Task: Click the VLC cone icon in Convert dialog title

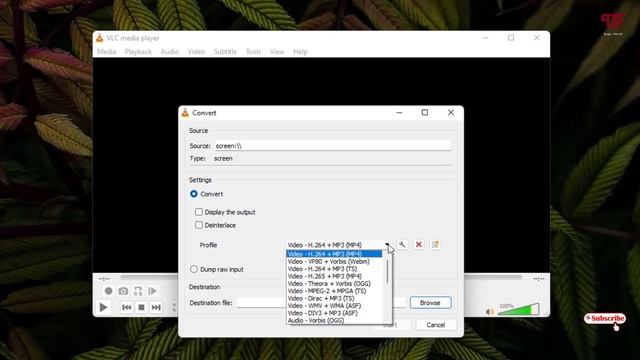Action: click(x=185, y=113)
